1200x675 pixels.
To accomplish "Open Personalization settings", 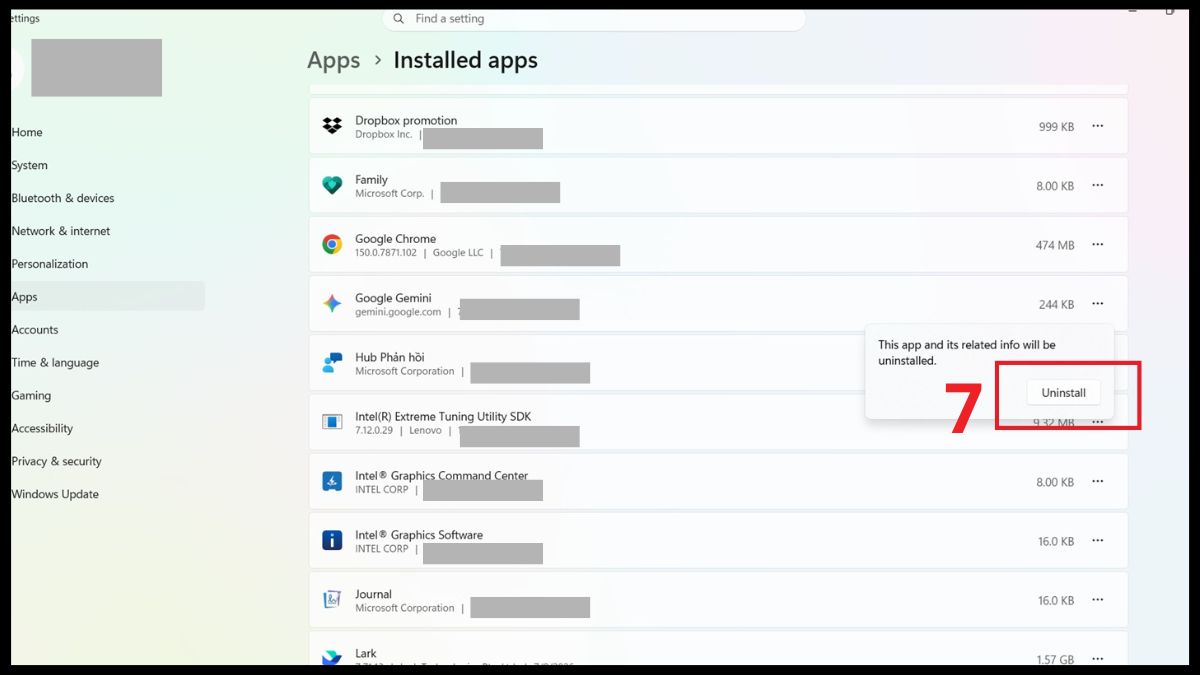I will 49,264.
